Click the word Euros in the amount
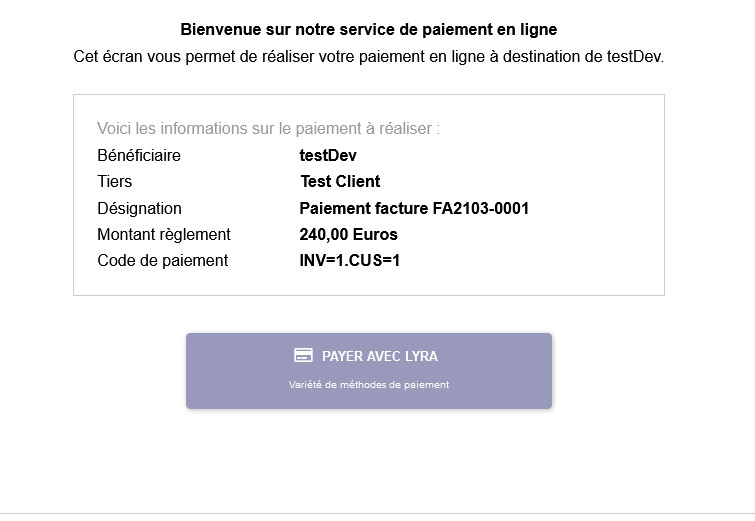The height and width of the screenshot is (521, 755). (375, 235)
